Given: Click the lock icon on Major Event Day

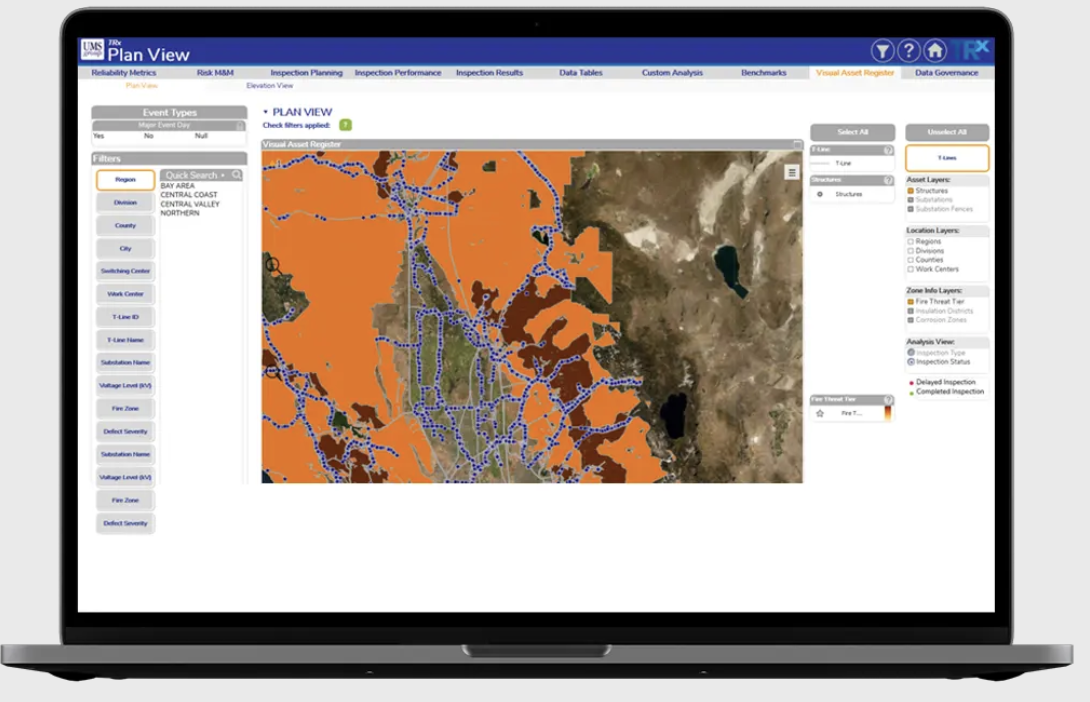Looking at the screenshot, I should (240, 126).
